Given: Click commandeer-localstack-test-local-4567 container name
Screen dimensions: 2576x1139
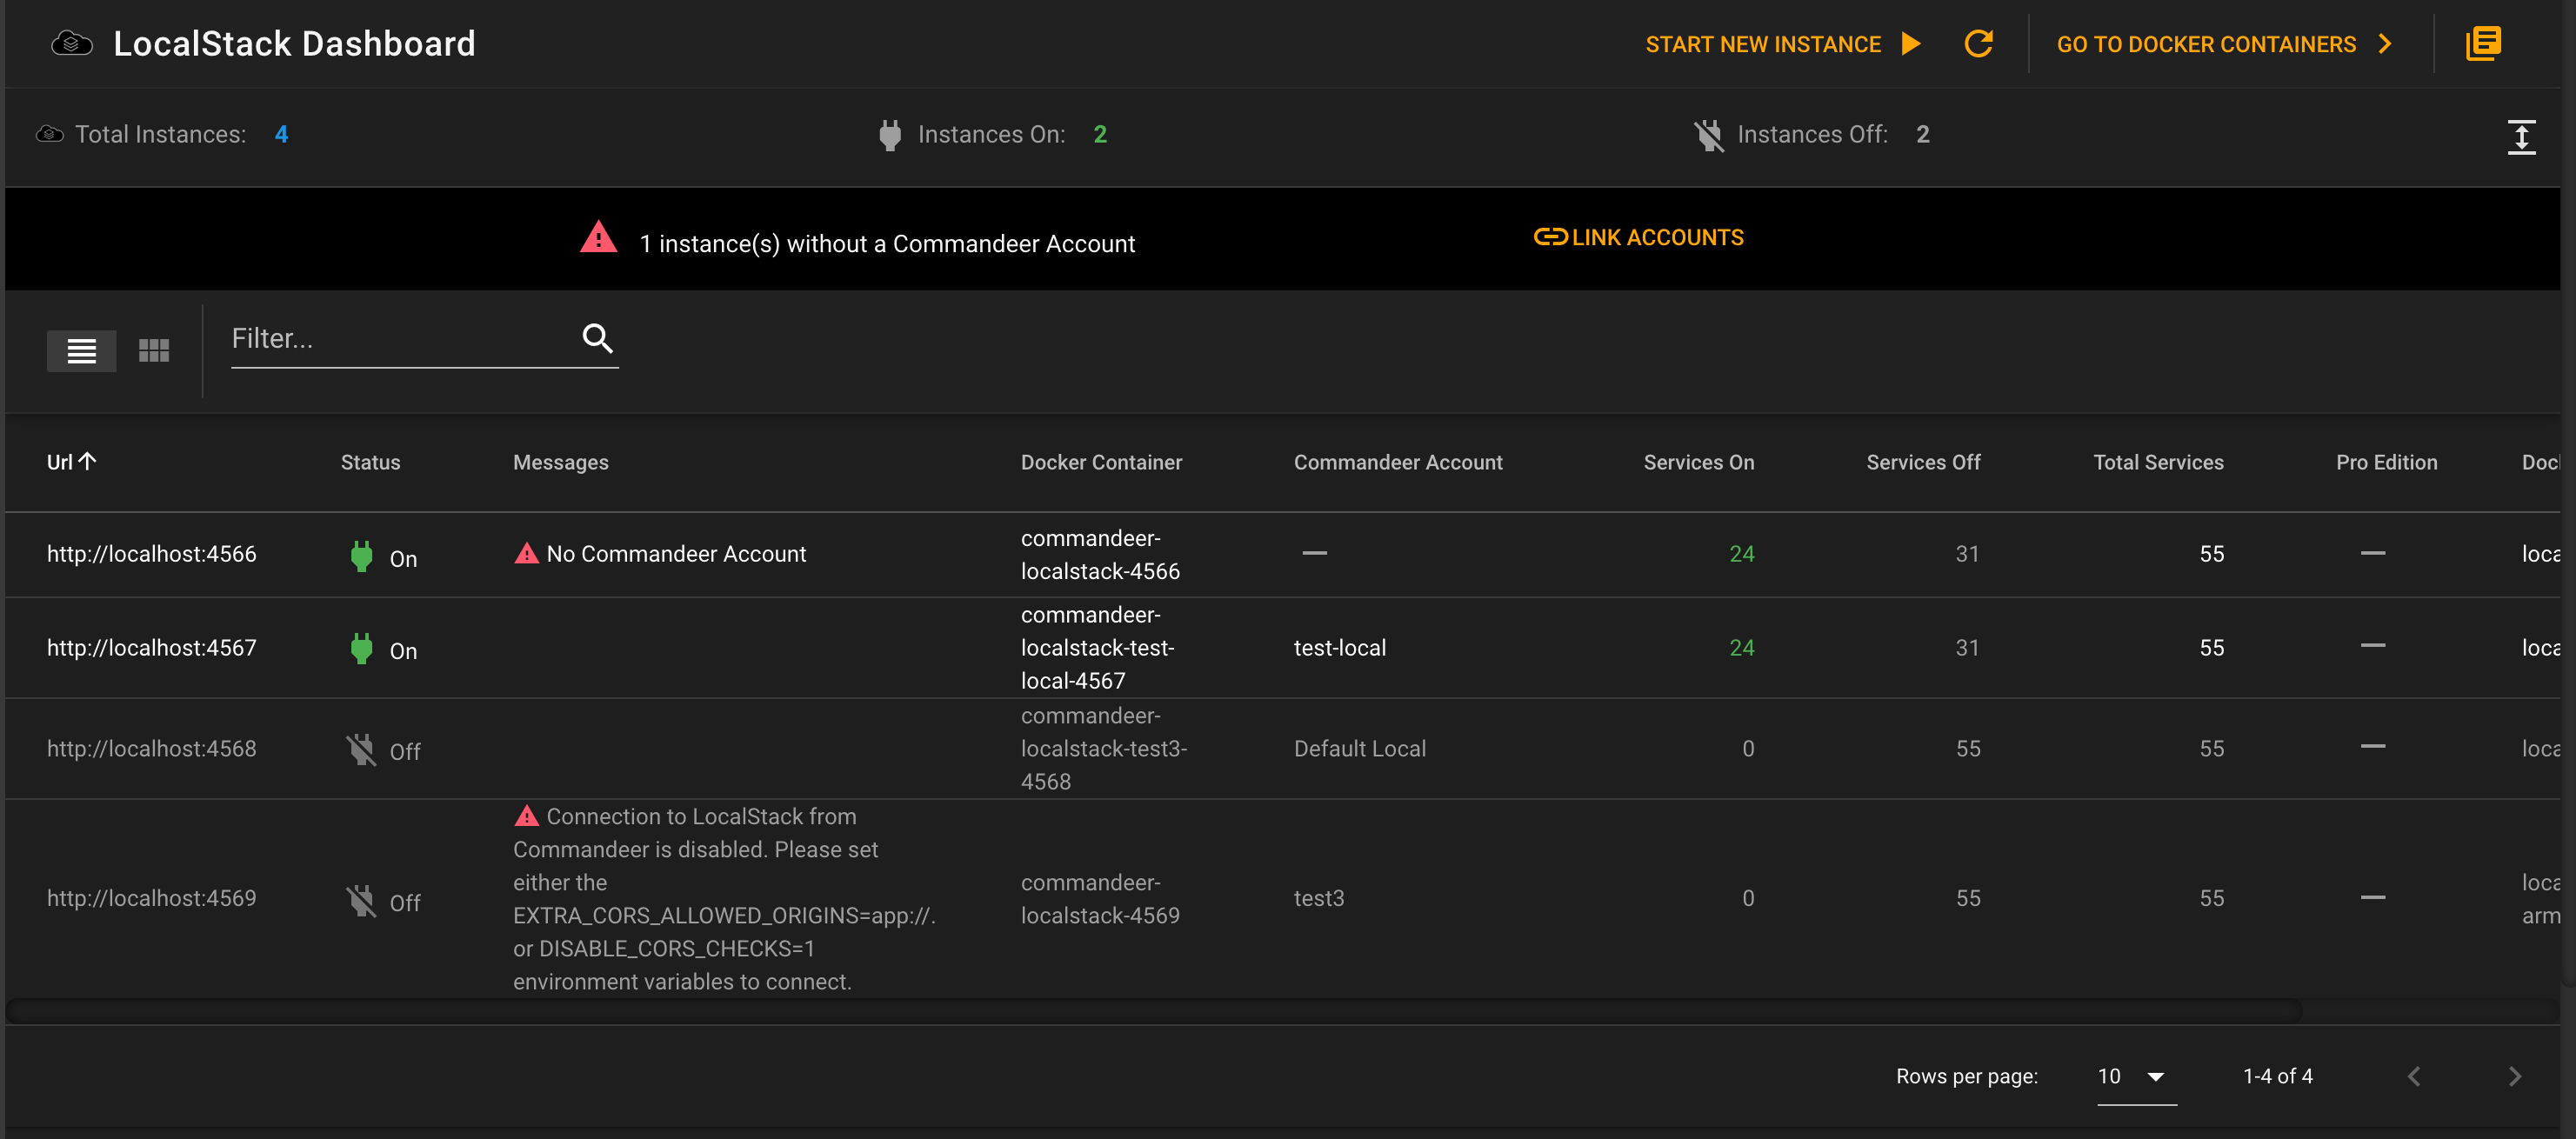Looking at the screenshot, I should point(1097,647).
